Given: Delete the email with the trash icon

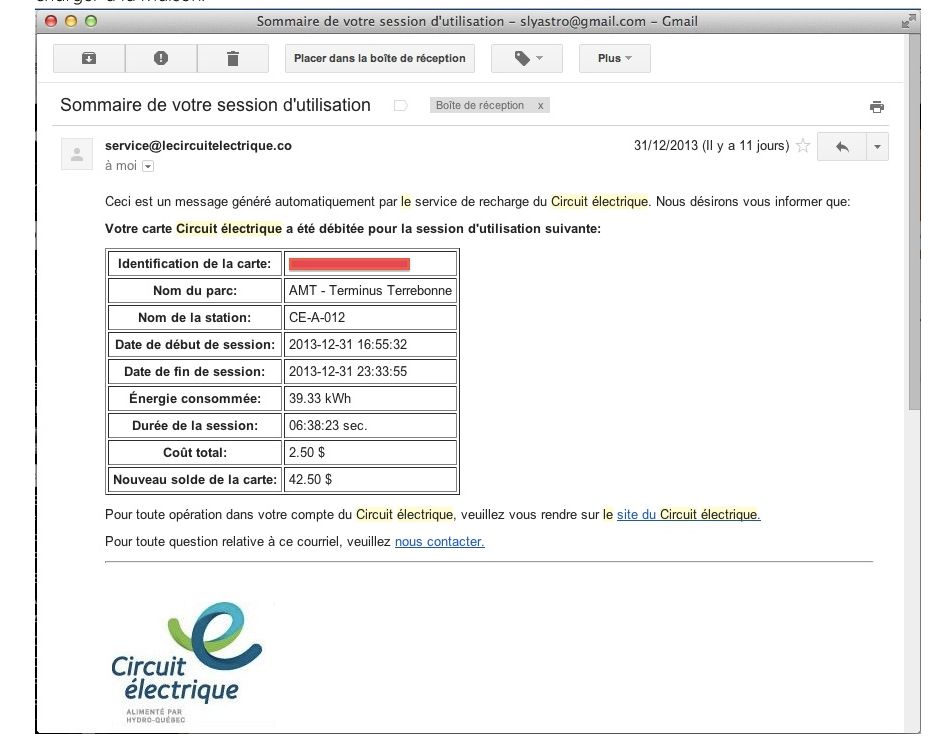Looking at the screenshot, I should click(232, 58).
